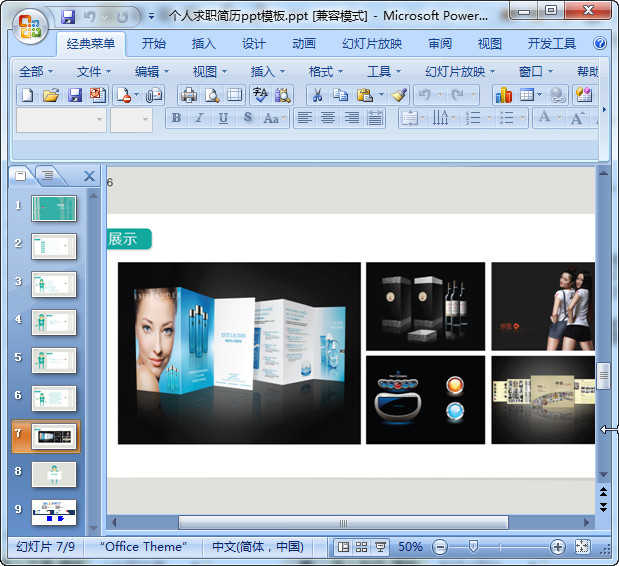Switch to the 设计 ribbon tab
Image resolution: width=619 pixels, height=566 pixels.
[253, 43]
